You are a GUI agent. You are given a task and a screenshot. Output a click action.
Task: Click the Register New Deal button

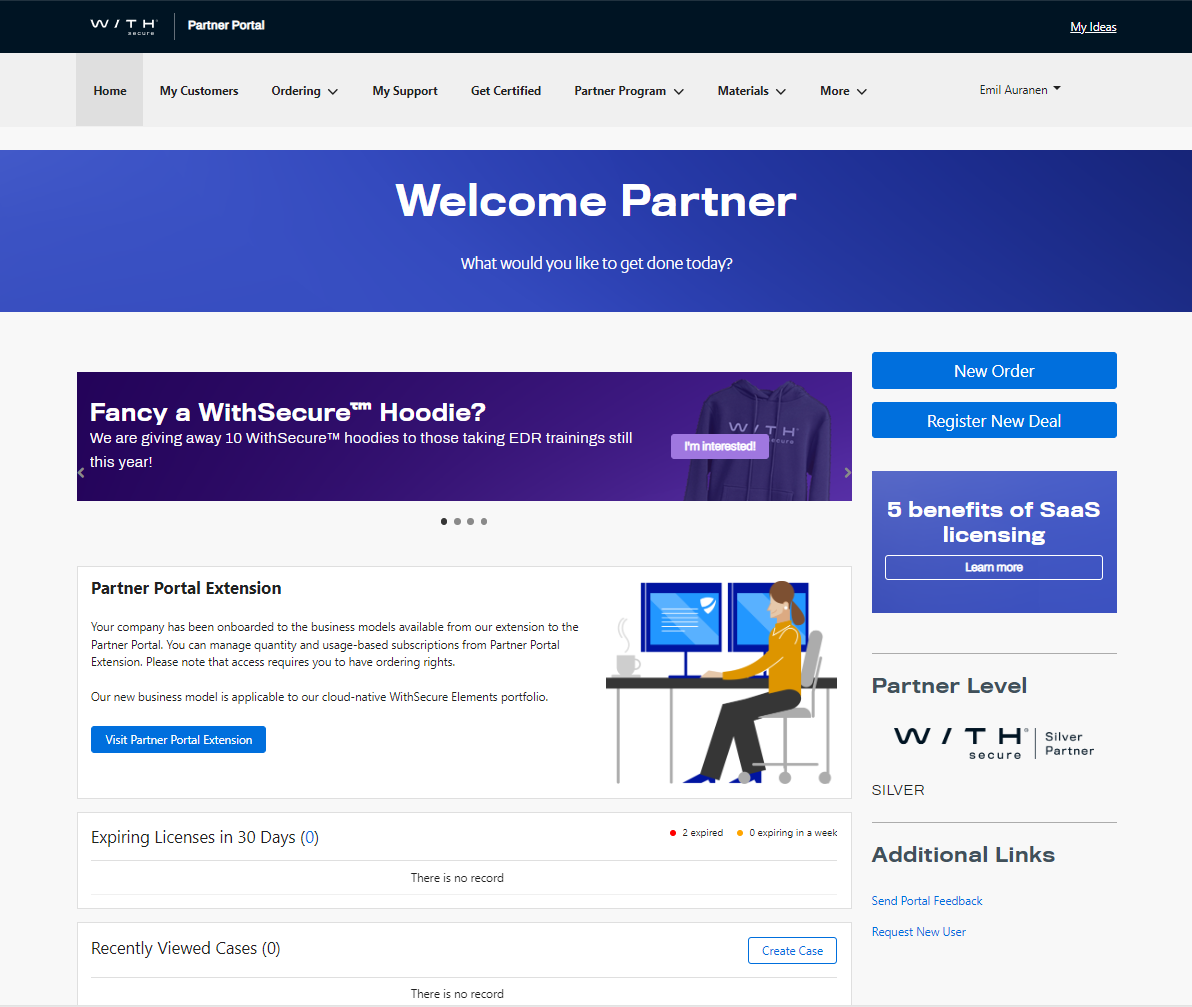pos(993,420)
